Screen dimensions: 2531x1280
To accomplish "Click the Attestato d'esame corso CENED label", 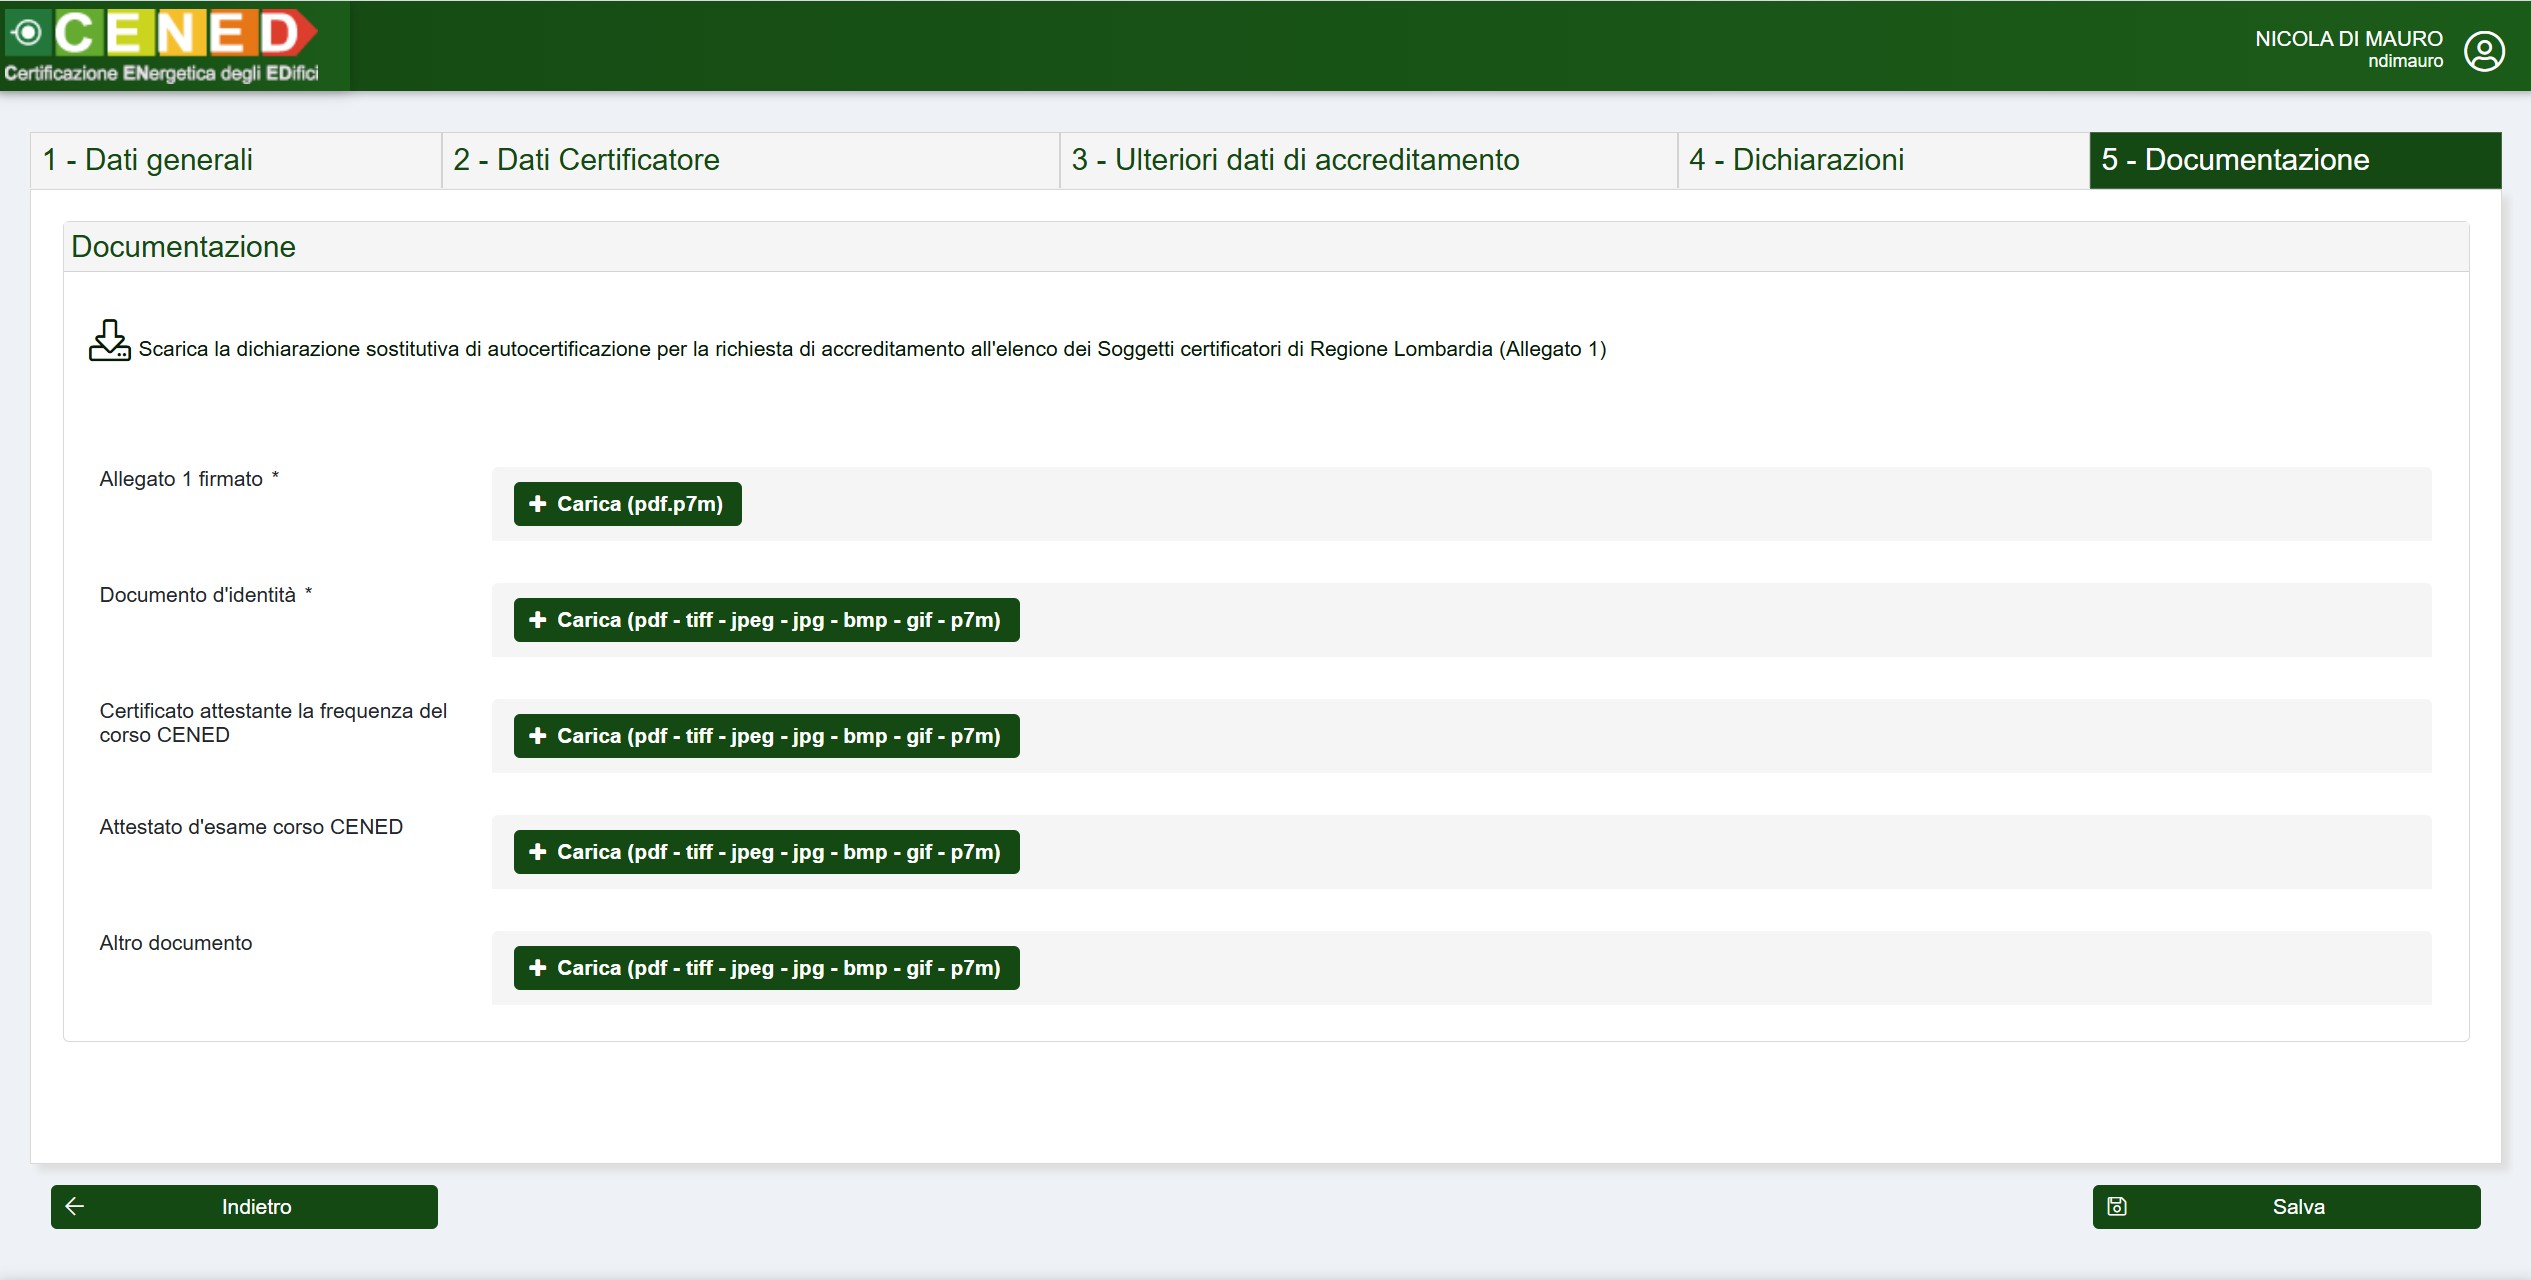I will [x=251, y=827].
